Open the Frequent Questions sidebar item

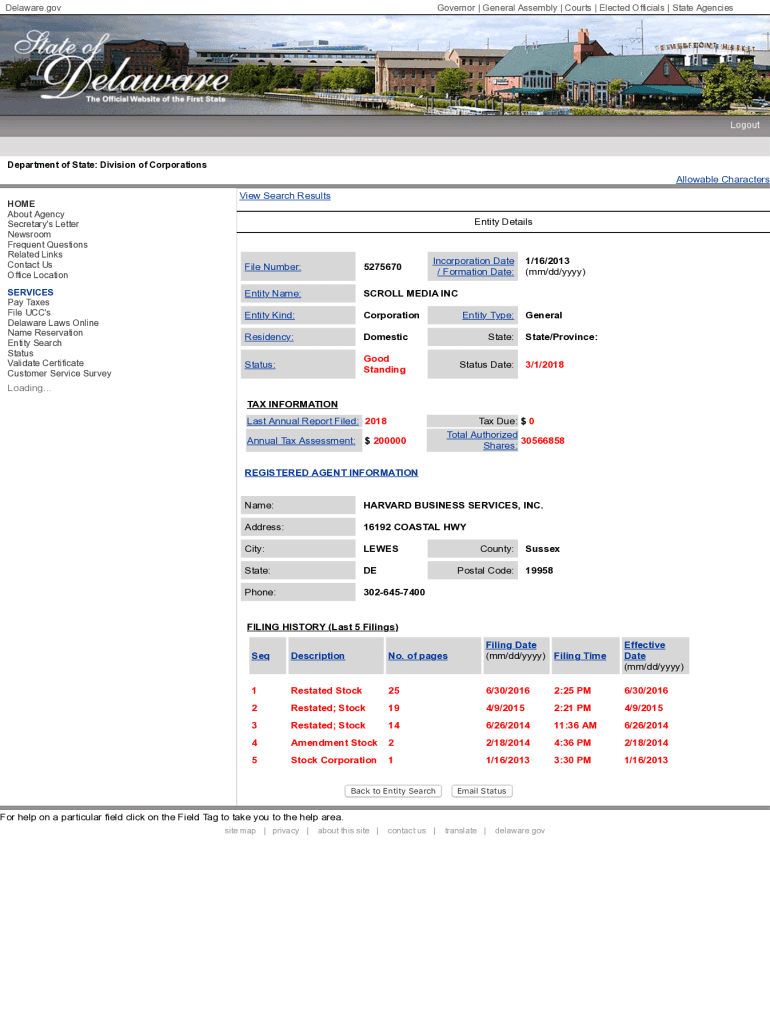[x=47, y=245]
